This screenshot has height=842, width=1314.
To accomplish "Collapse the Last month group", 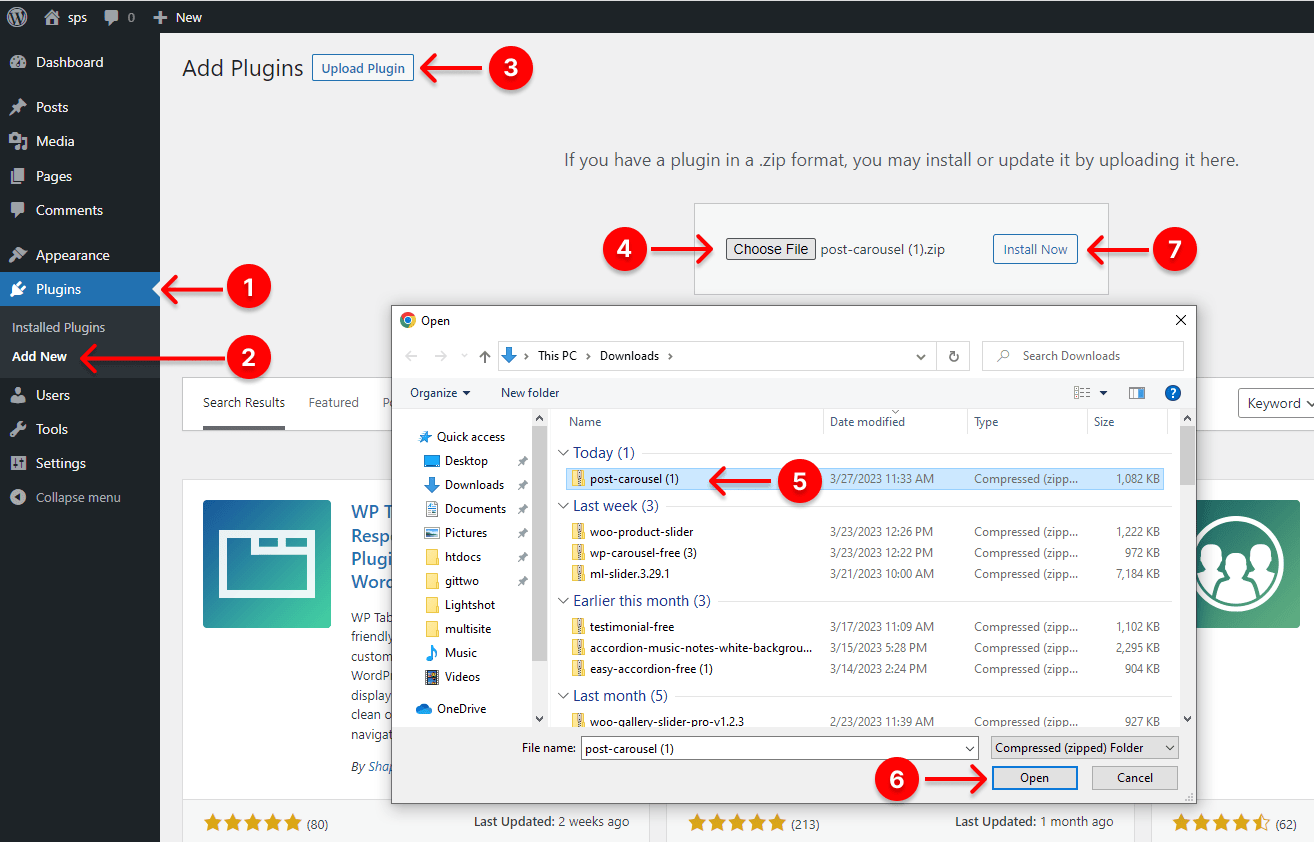I will 563,696.
